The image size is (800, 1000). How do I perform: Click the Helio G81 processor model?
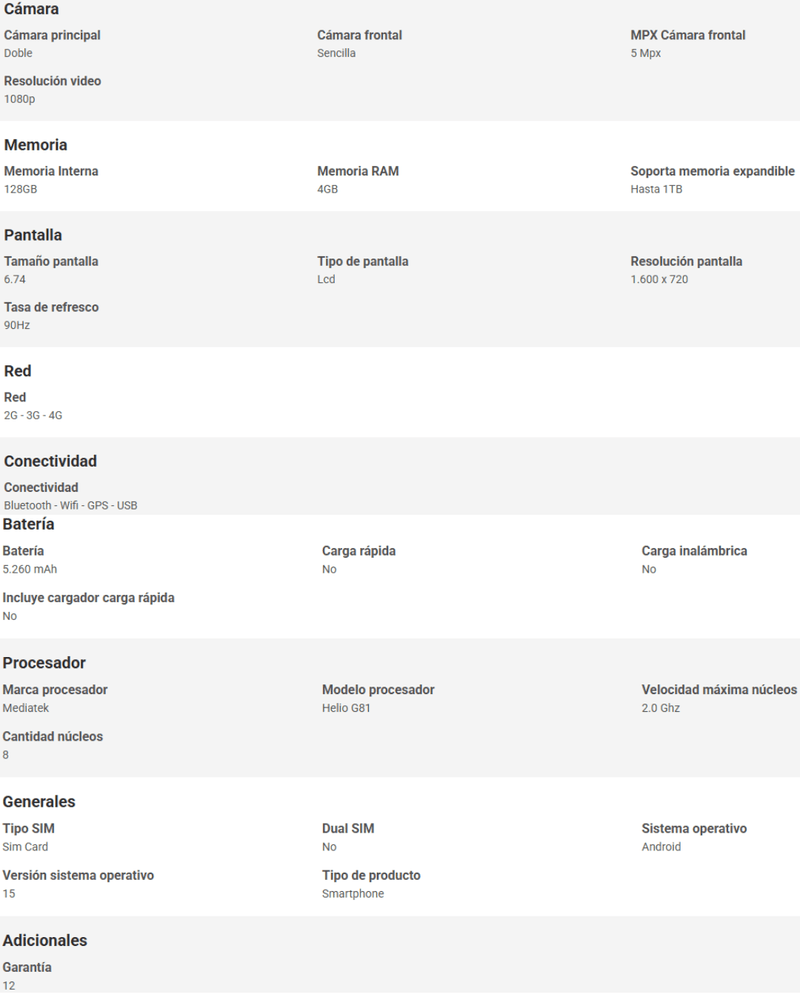346,708
